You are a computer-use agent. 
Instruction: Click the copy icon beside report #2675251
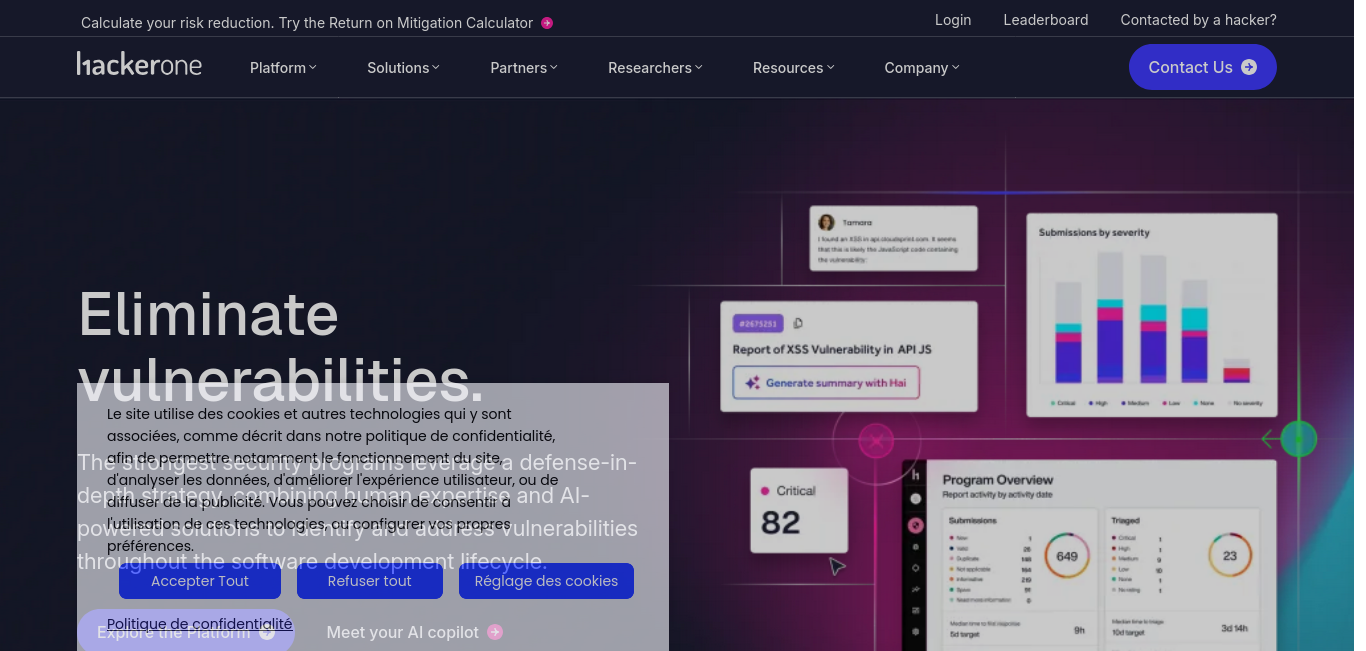[798, 323]
